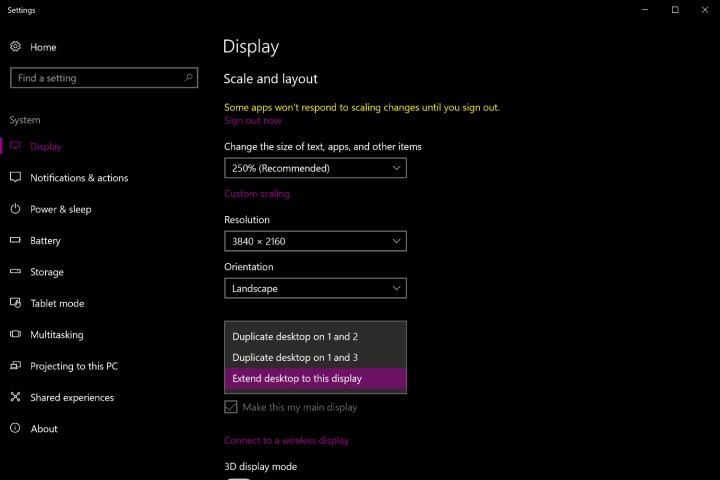Toggle the 3D display mode switch

click(238, 477)
